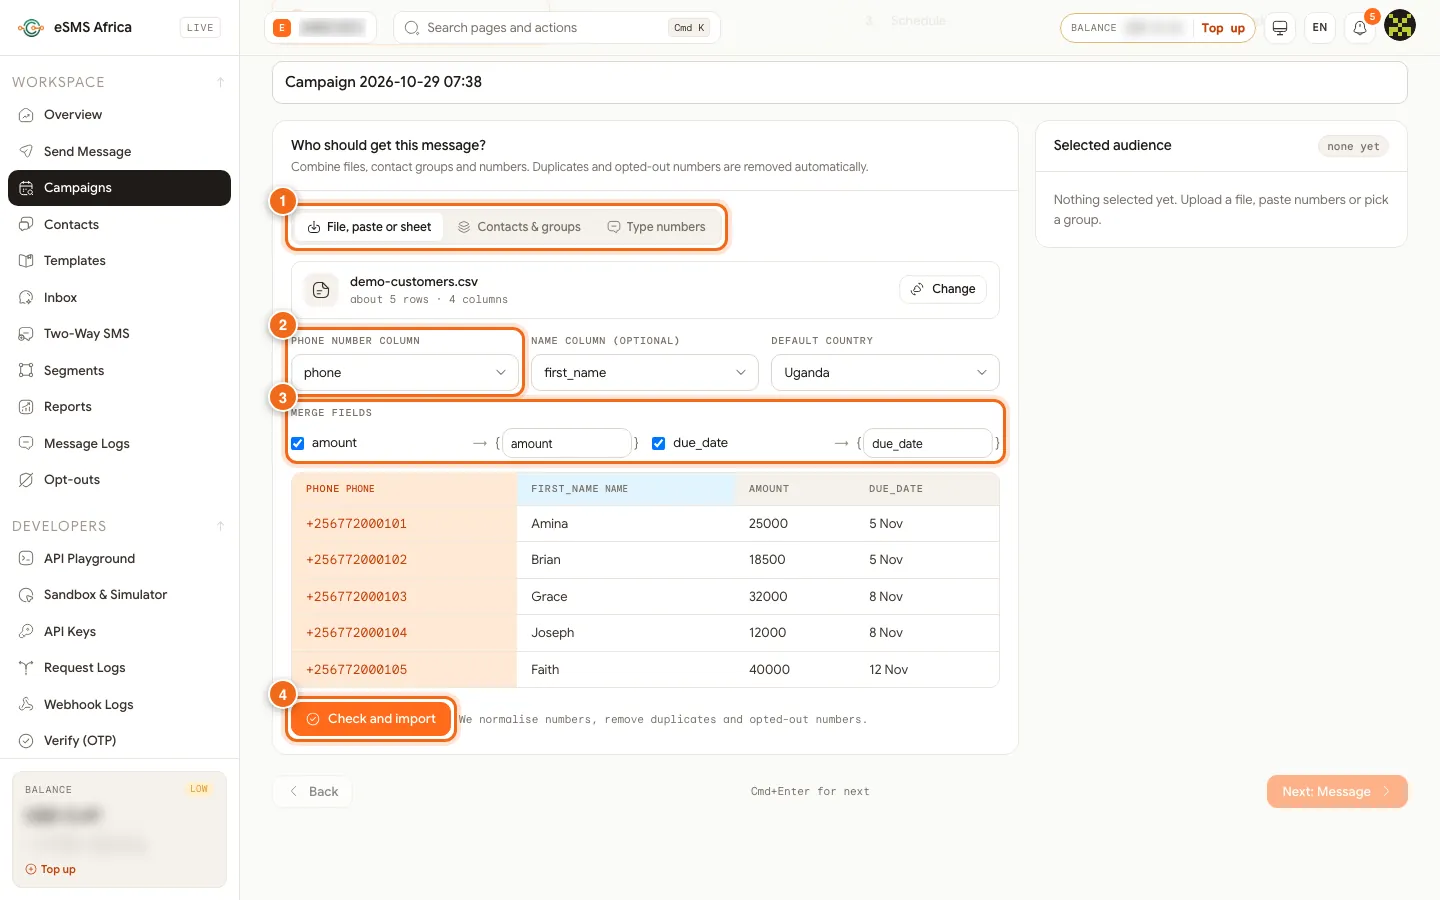Image resolution: width=1440 pixels, height=900 pixels.
Task: Open Sandbox & Simulator page
Action: pyautogui.click(x=119, y=595)
